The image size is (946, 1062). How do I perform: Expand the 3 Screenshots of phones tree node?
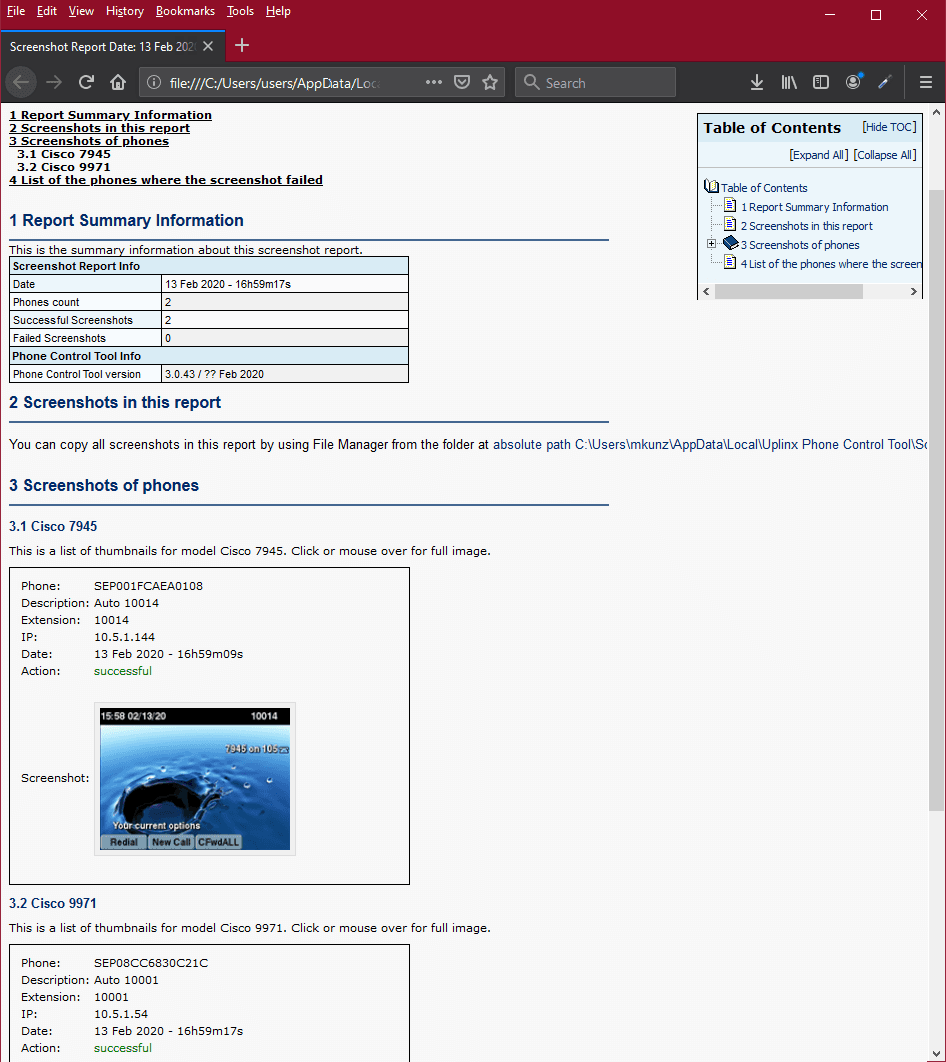(x=711, y=244)
